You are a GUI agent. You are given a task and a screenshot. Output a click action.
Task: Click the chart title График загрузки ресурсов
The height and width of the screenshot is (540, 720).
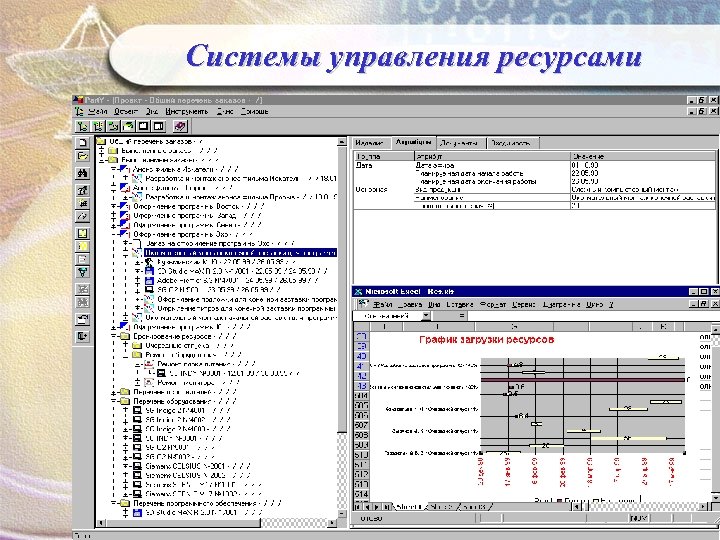486,340
